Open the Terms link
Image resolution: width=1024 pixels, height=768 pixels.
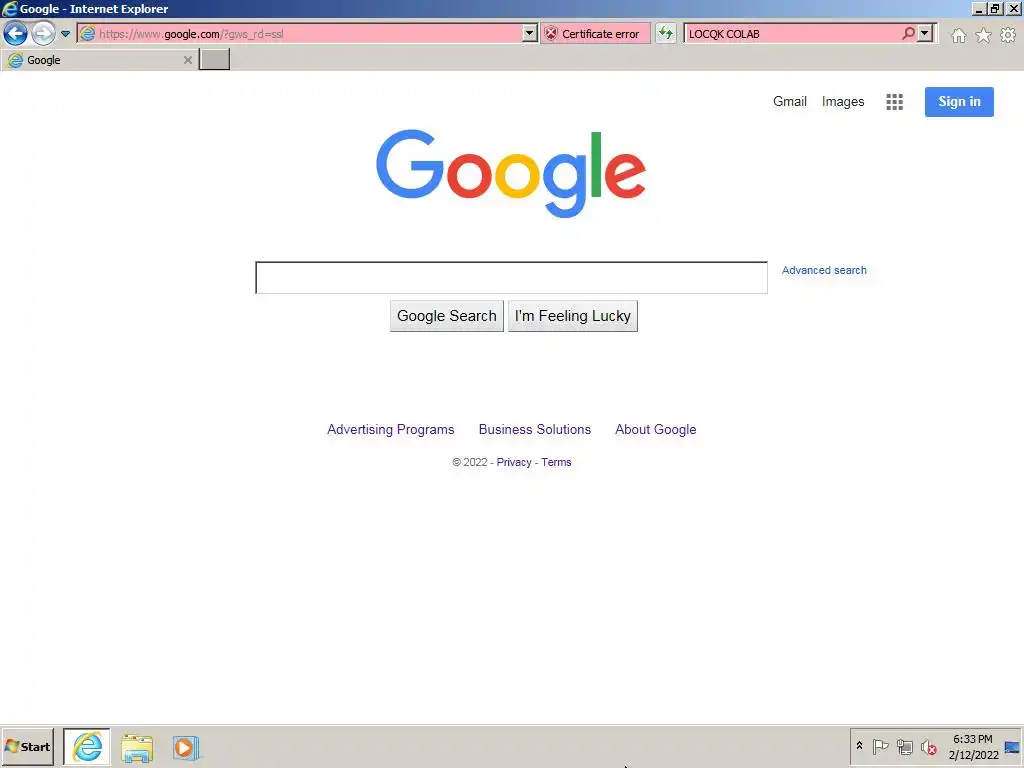[x=556, y=462]
